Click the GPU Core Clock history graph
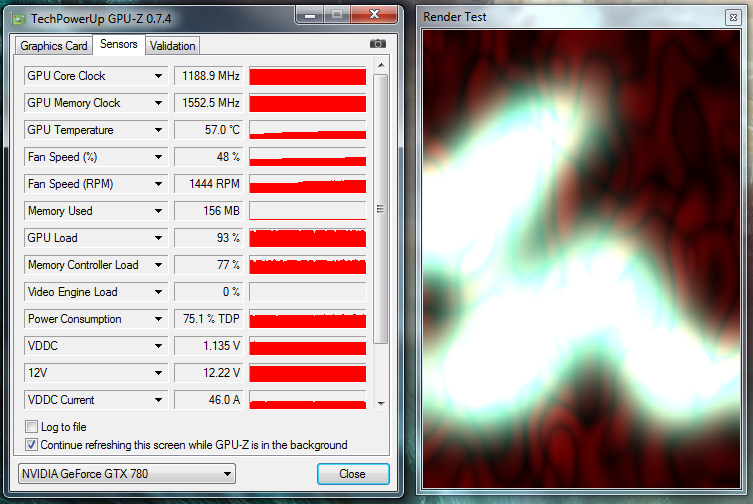This screenshot has height=504, width=753. [x=308, y=76]
